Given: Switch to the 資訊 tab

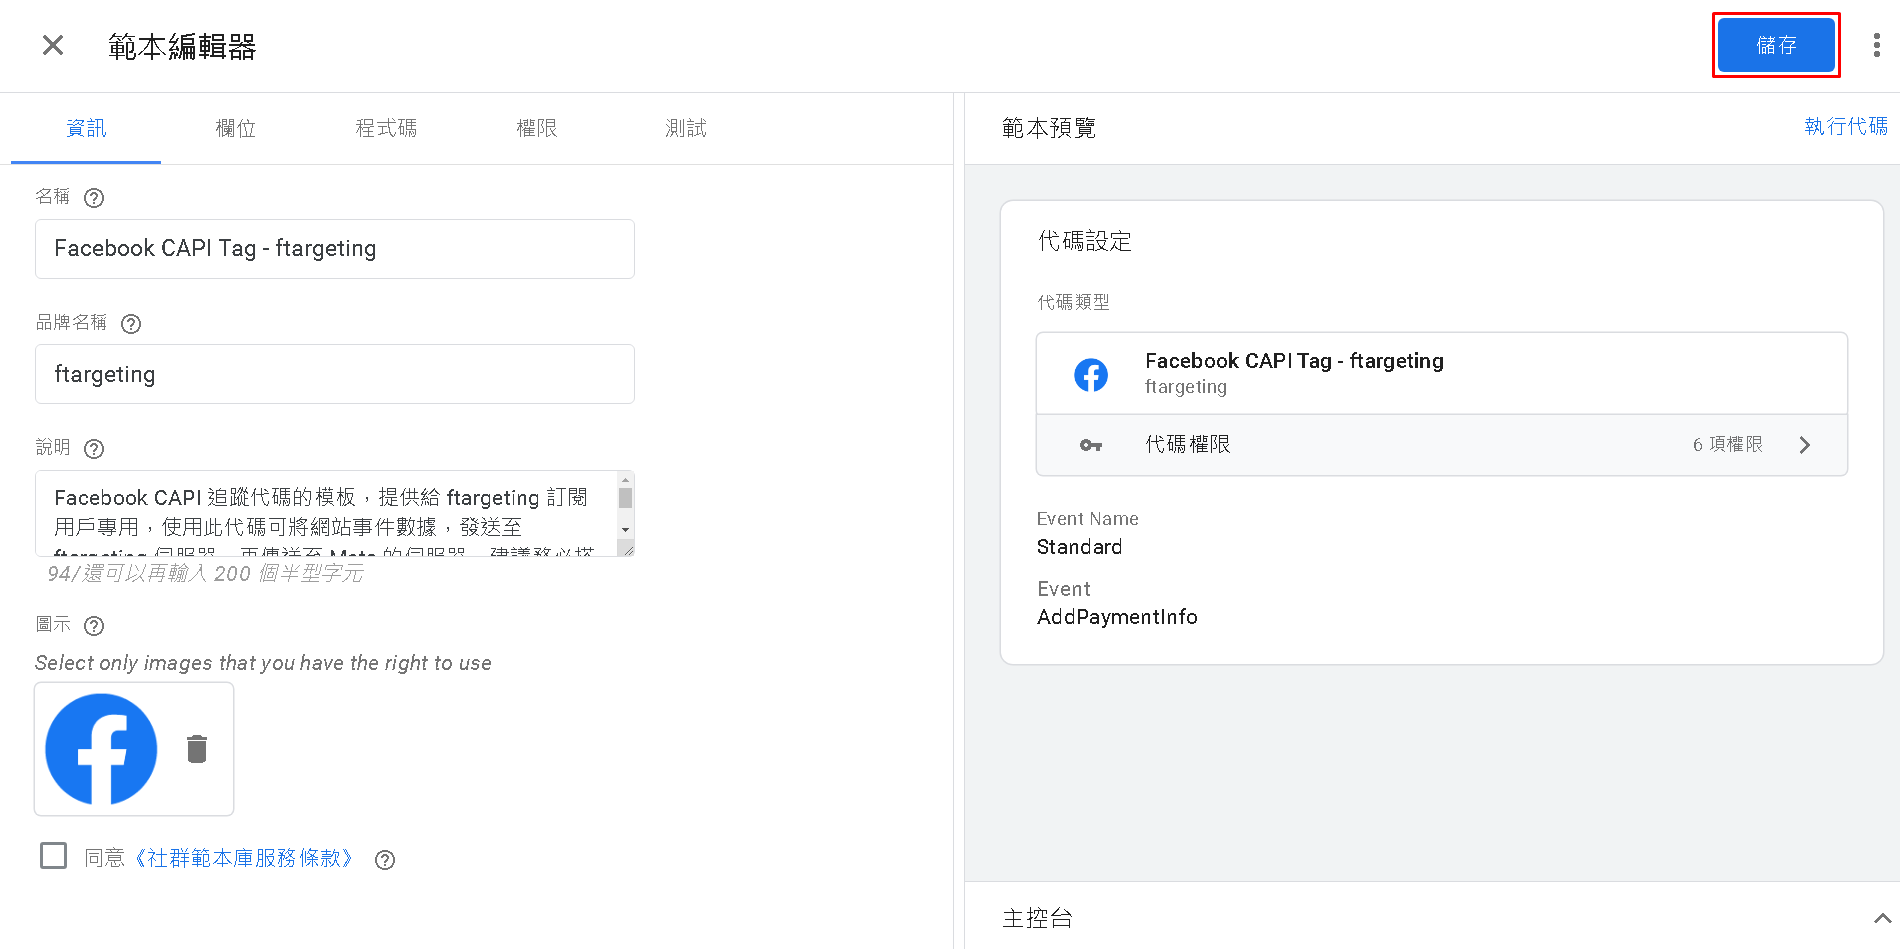Looking at the screenshot, I should (x=86, y=128).
